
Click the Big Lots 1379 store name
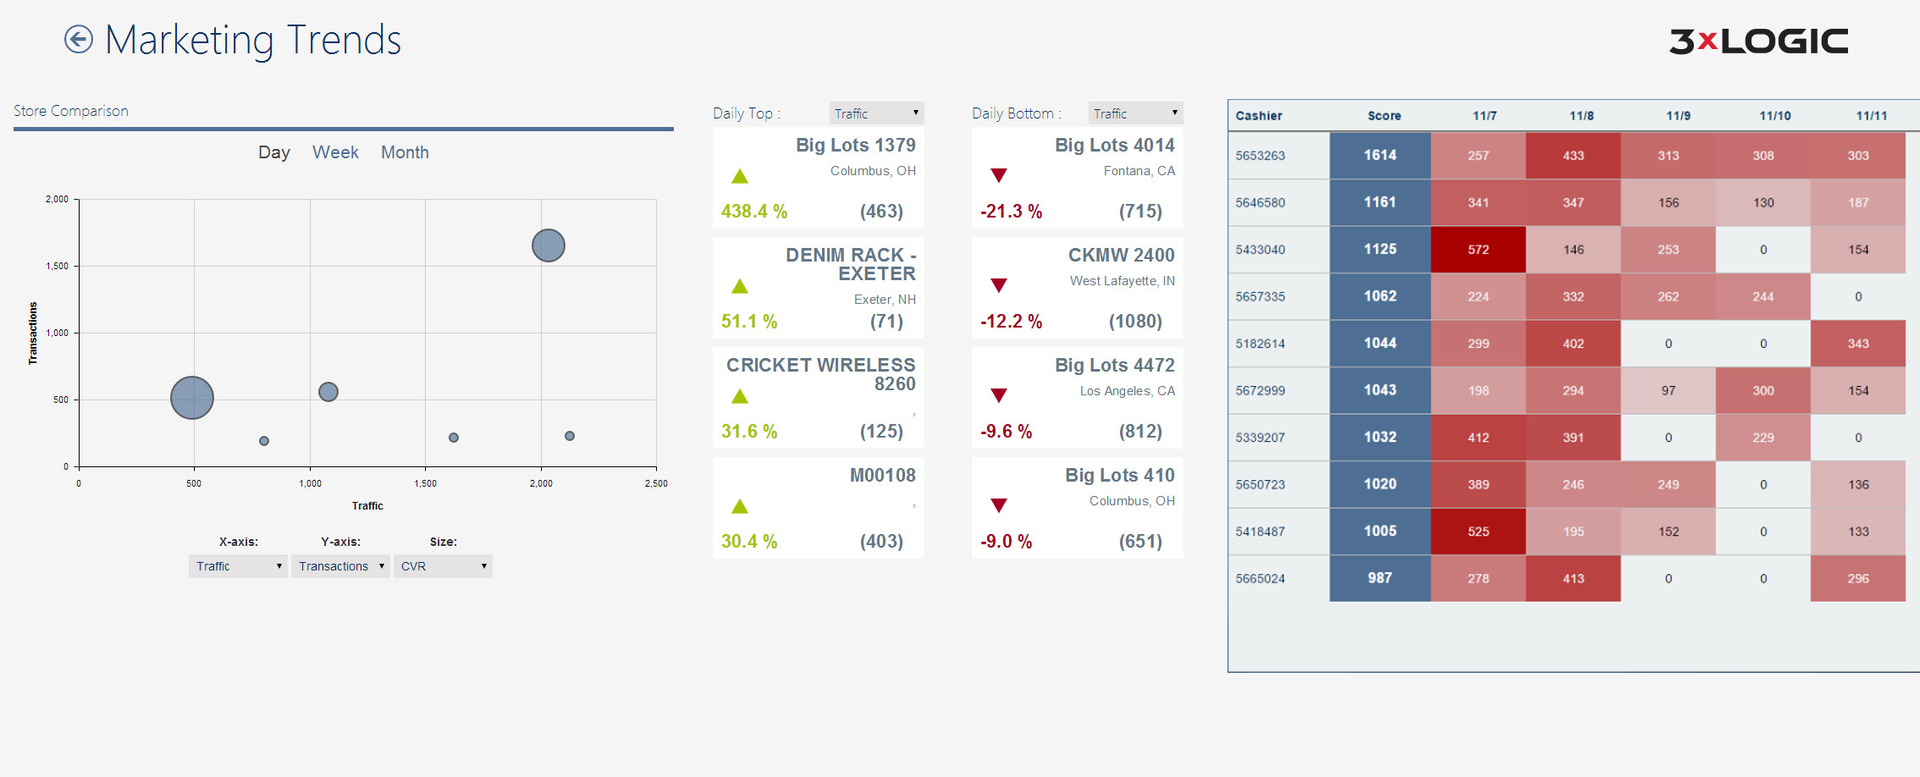click(x=856, y=145)
